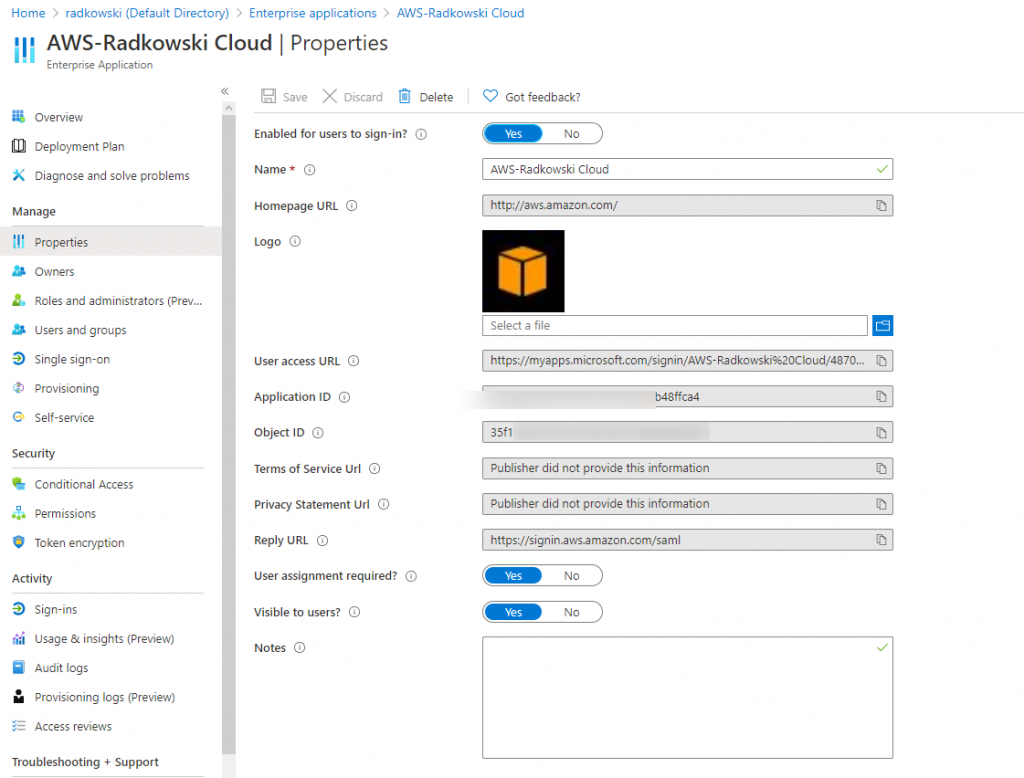Show info tooltip for Object ID
The height and width of the screenshot is (778, 1024).
pos(317,432)
